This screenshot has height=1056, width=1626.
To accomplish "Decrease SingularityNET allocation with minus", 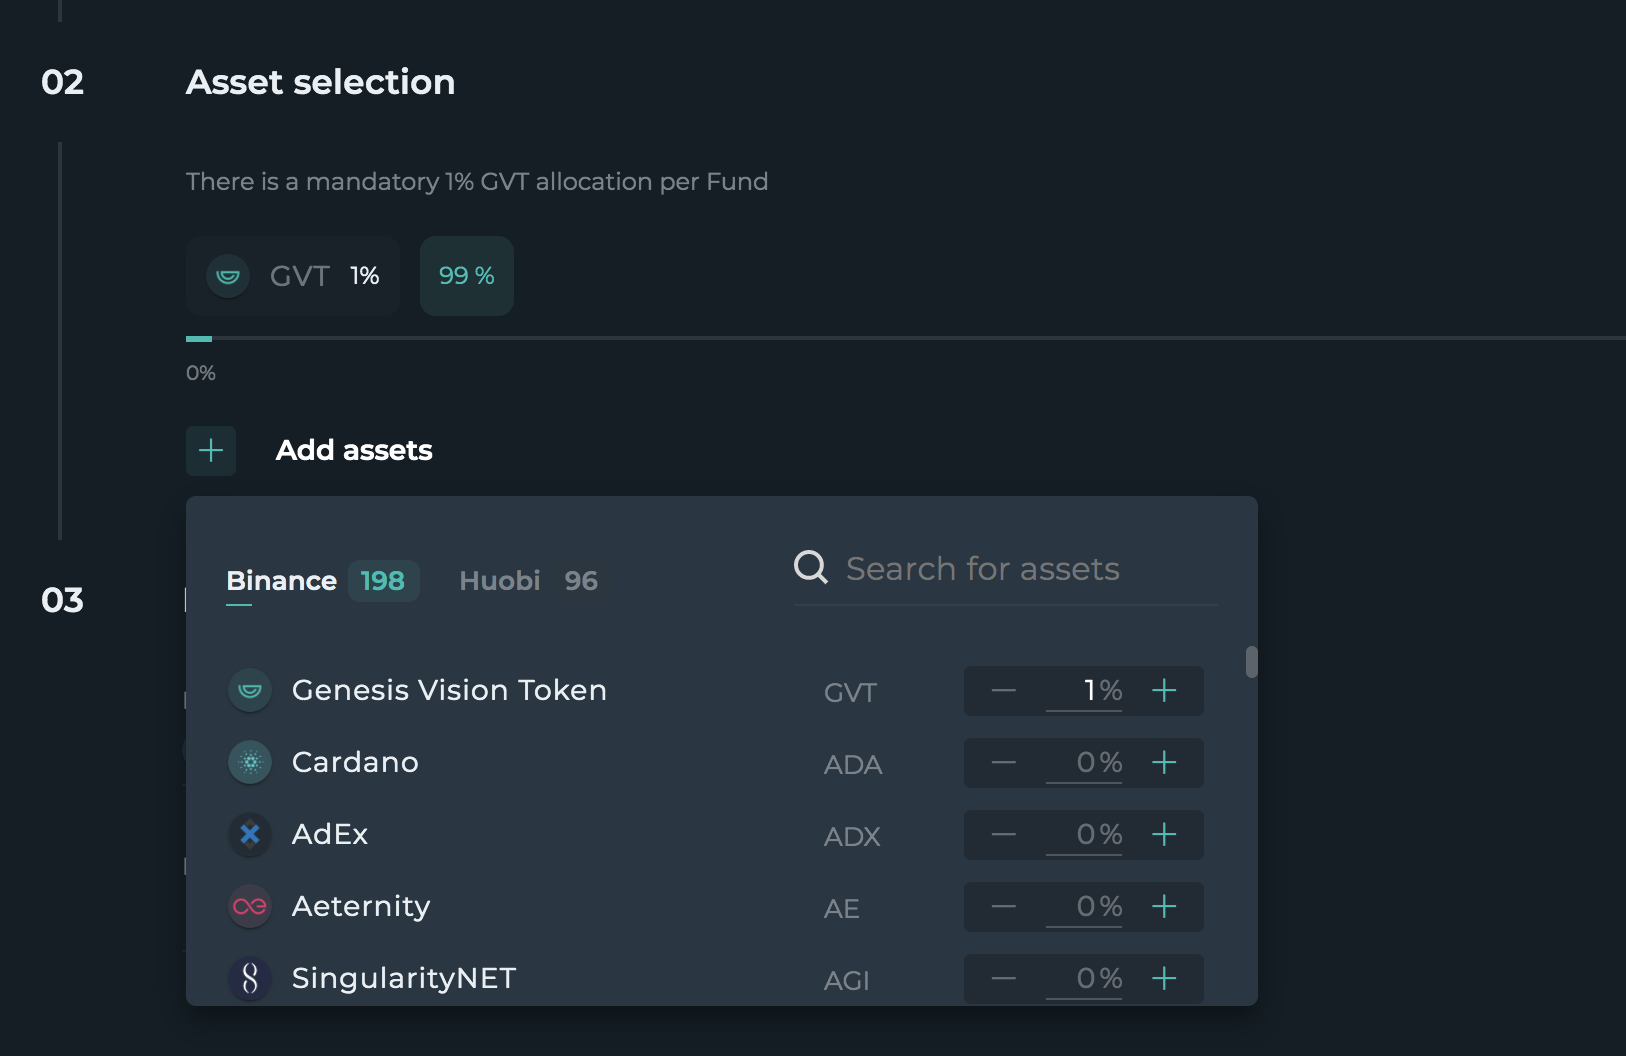I will tap(1004, 979).
